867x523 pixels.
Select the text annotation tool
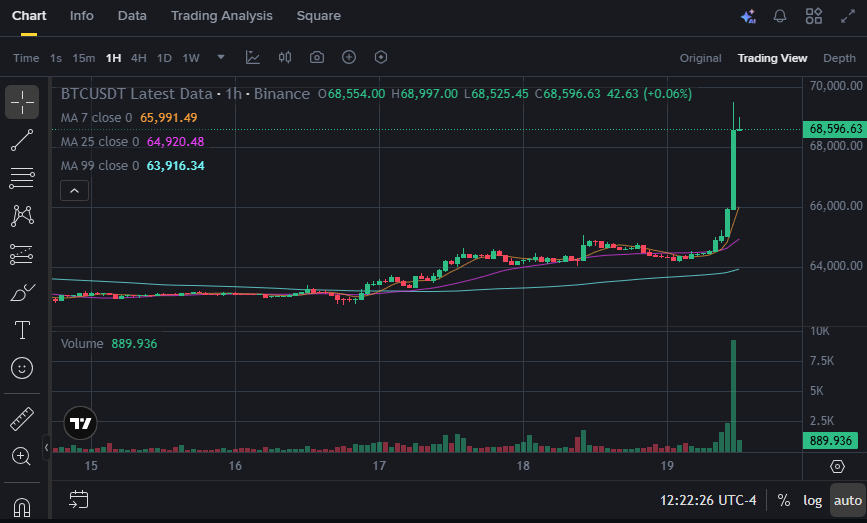coord(22,330)
